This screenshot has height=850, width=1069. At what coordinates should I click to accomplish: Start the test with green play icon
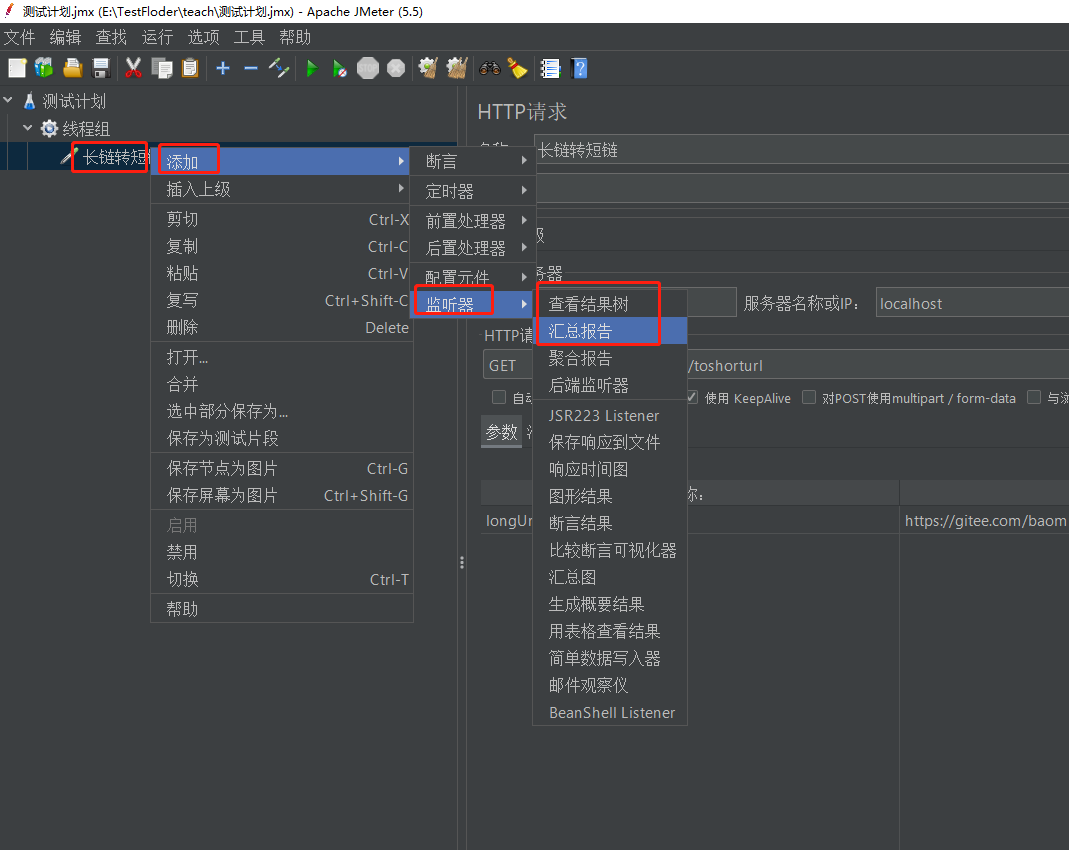click(x=312, y=68)
